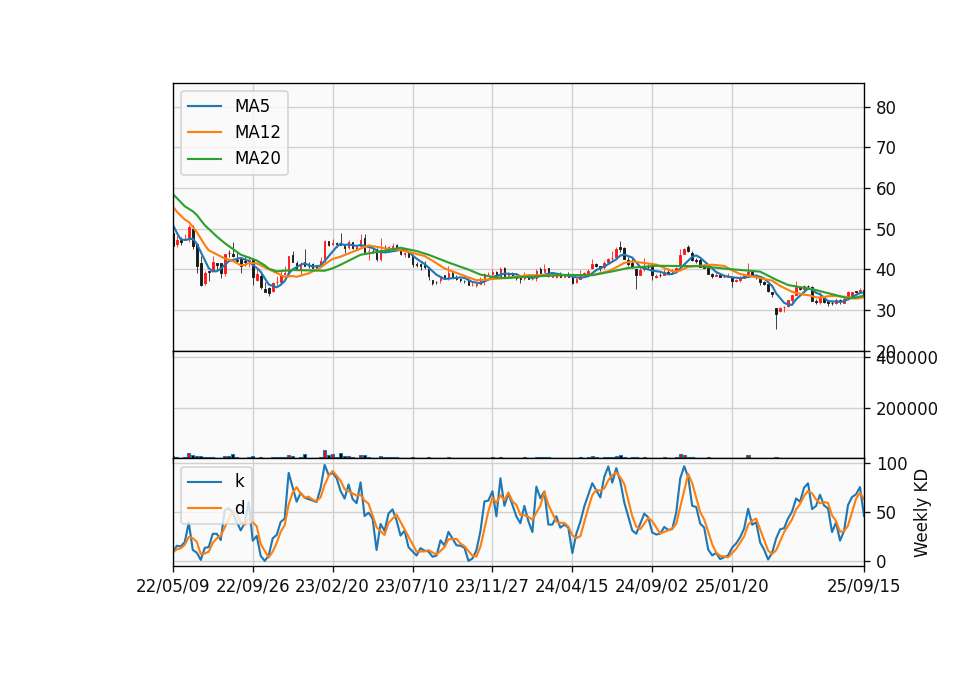Viewport: 960px width, 690px height.
Task: Click the 23/02/20 date label
Action: pos(332,586)
